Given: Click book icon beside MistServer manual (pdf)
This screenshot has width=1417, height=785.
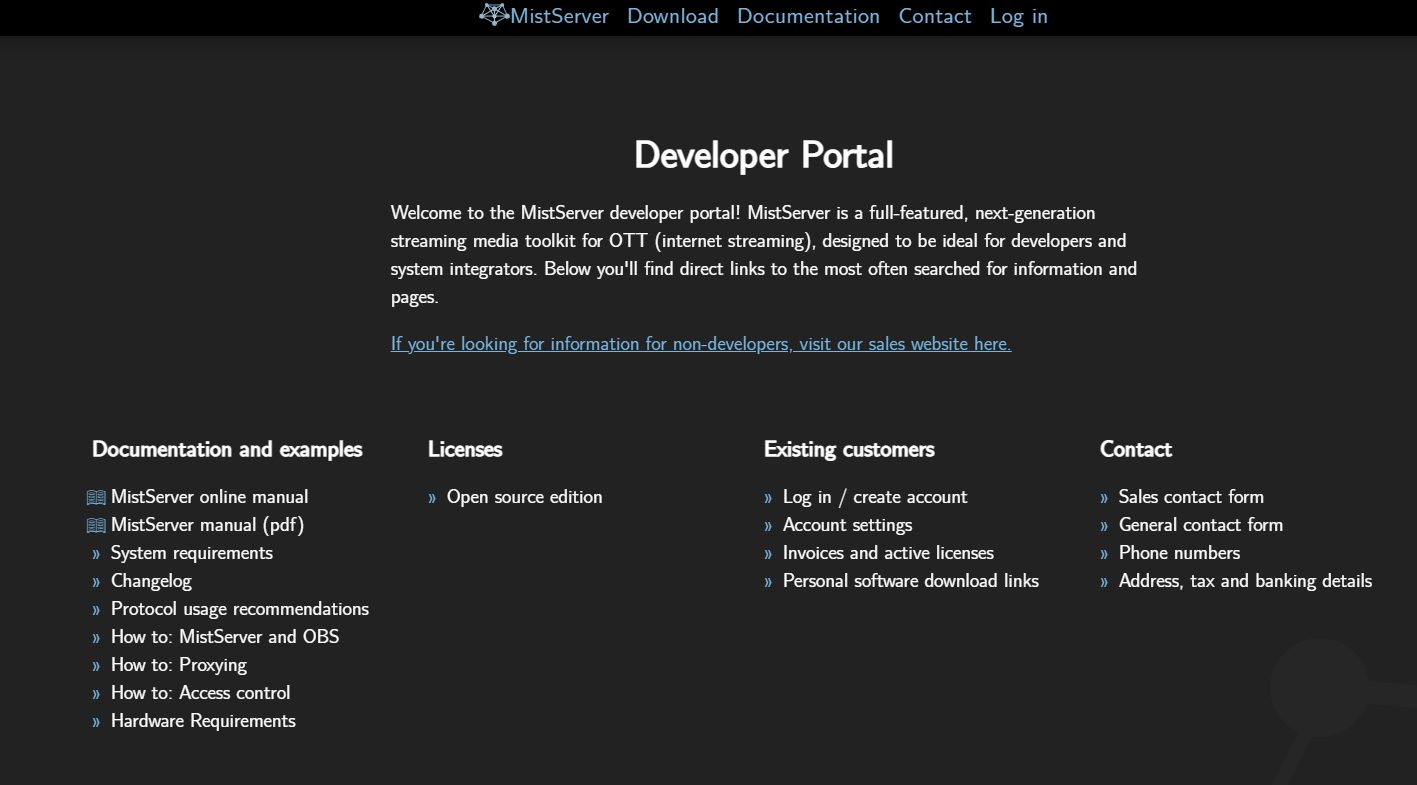Looking at the screenshot, I should [x=96, y=525].
